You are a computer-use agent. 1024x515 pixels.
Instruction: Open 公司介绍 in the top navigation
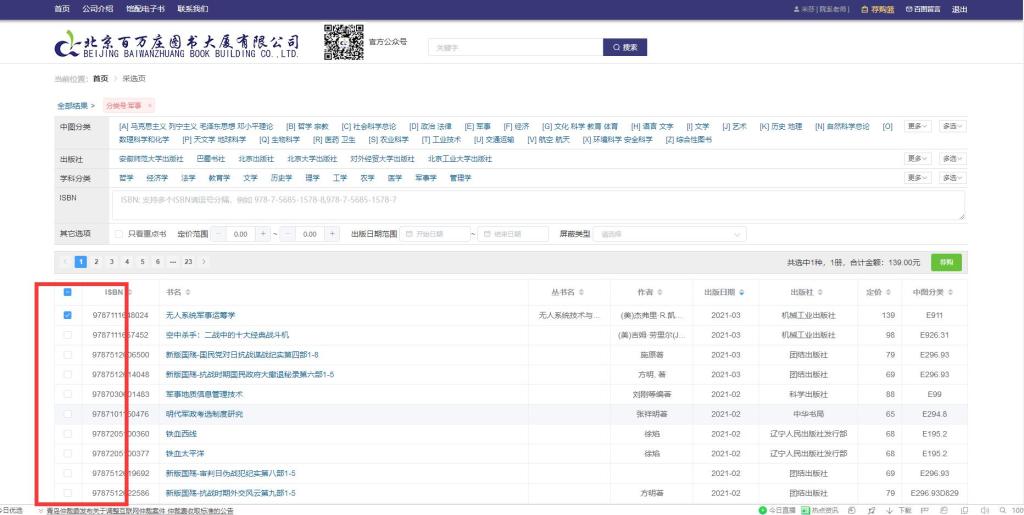[x=97, y=9]
